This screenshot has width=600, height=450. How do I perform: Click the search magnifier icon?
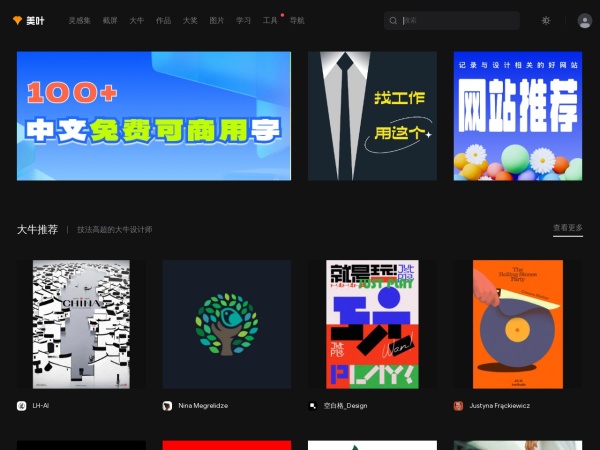click(393, 20)
